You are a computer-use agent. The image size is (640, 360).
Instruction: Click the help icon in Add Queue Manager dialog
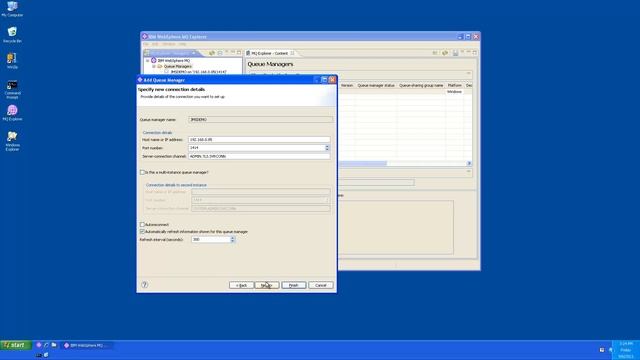click(x=144, y=284)
